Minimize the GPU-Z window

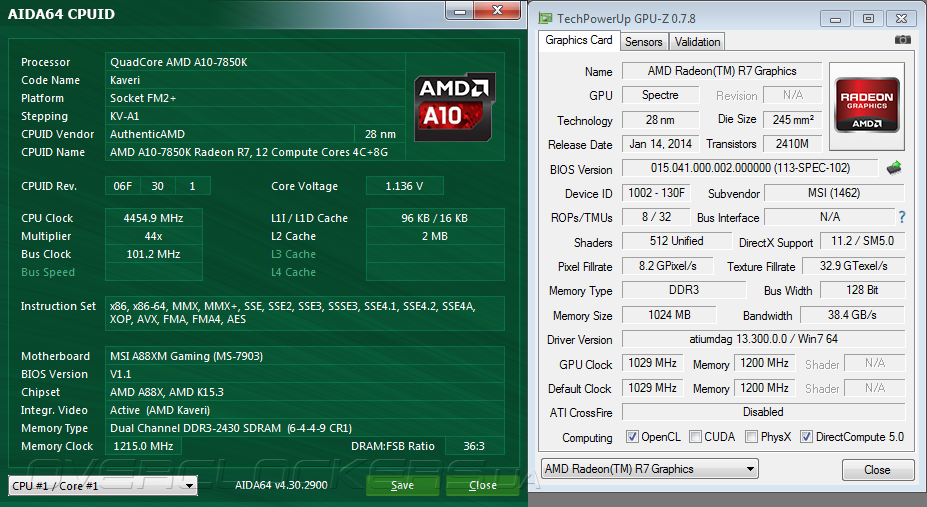coord(835,19)
